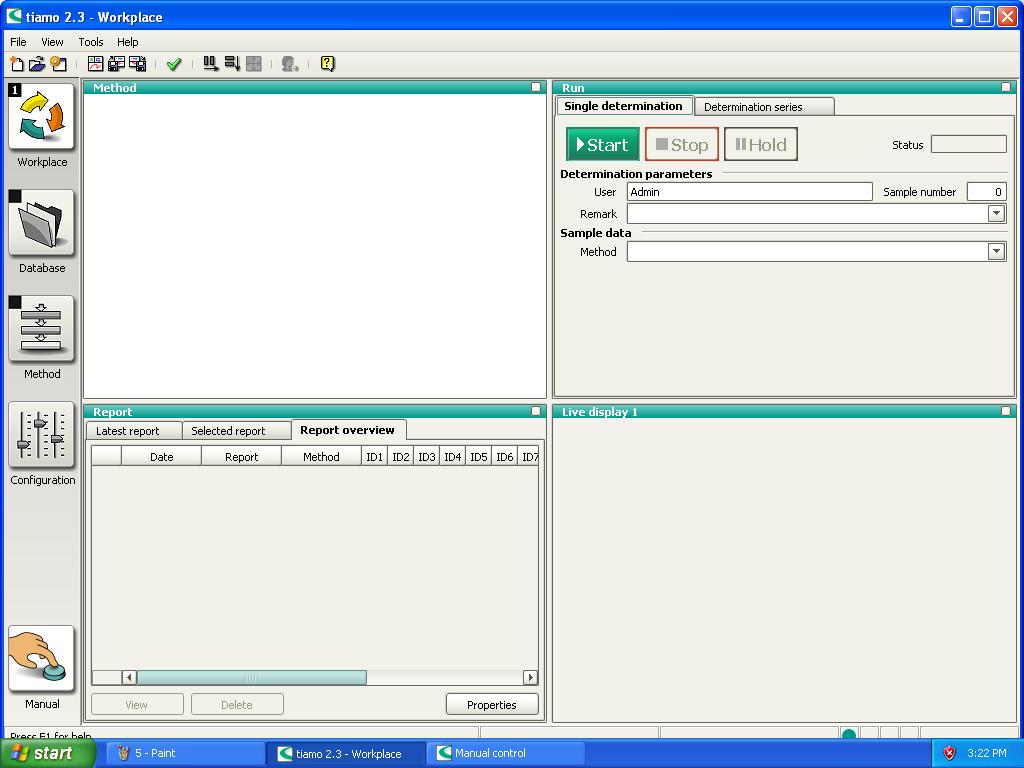Click the open workplace folder icon
Screen dimensions: 1024x768
37,64
